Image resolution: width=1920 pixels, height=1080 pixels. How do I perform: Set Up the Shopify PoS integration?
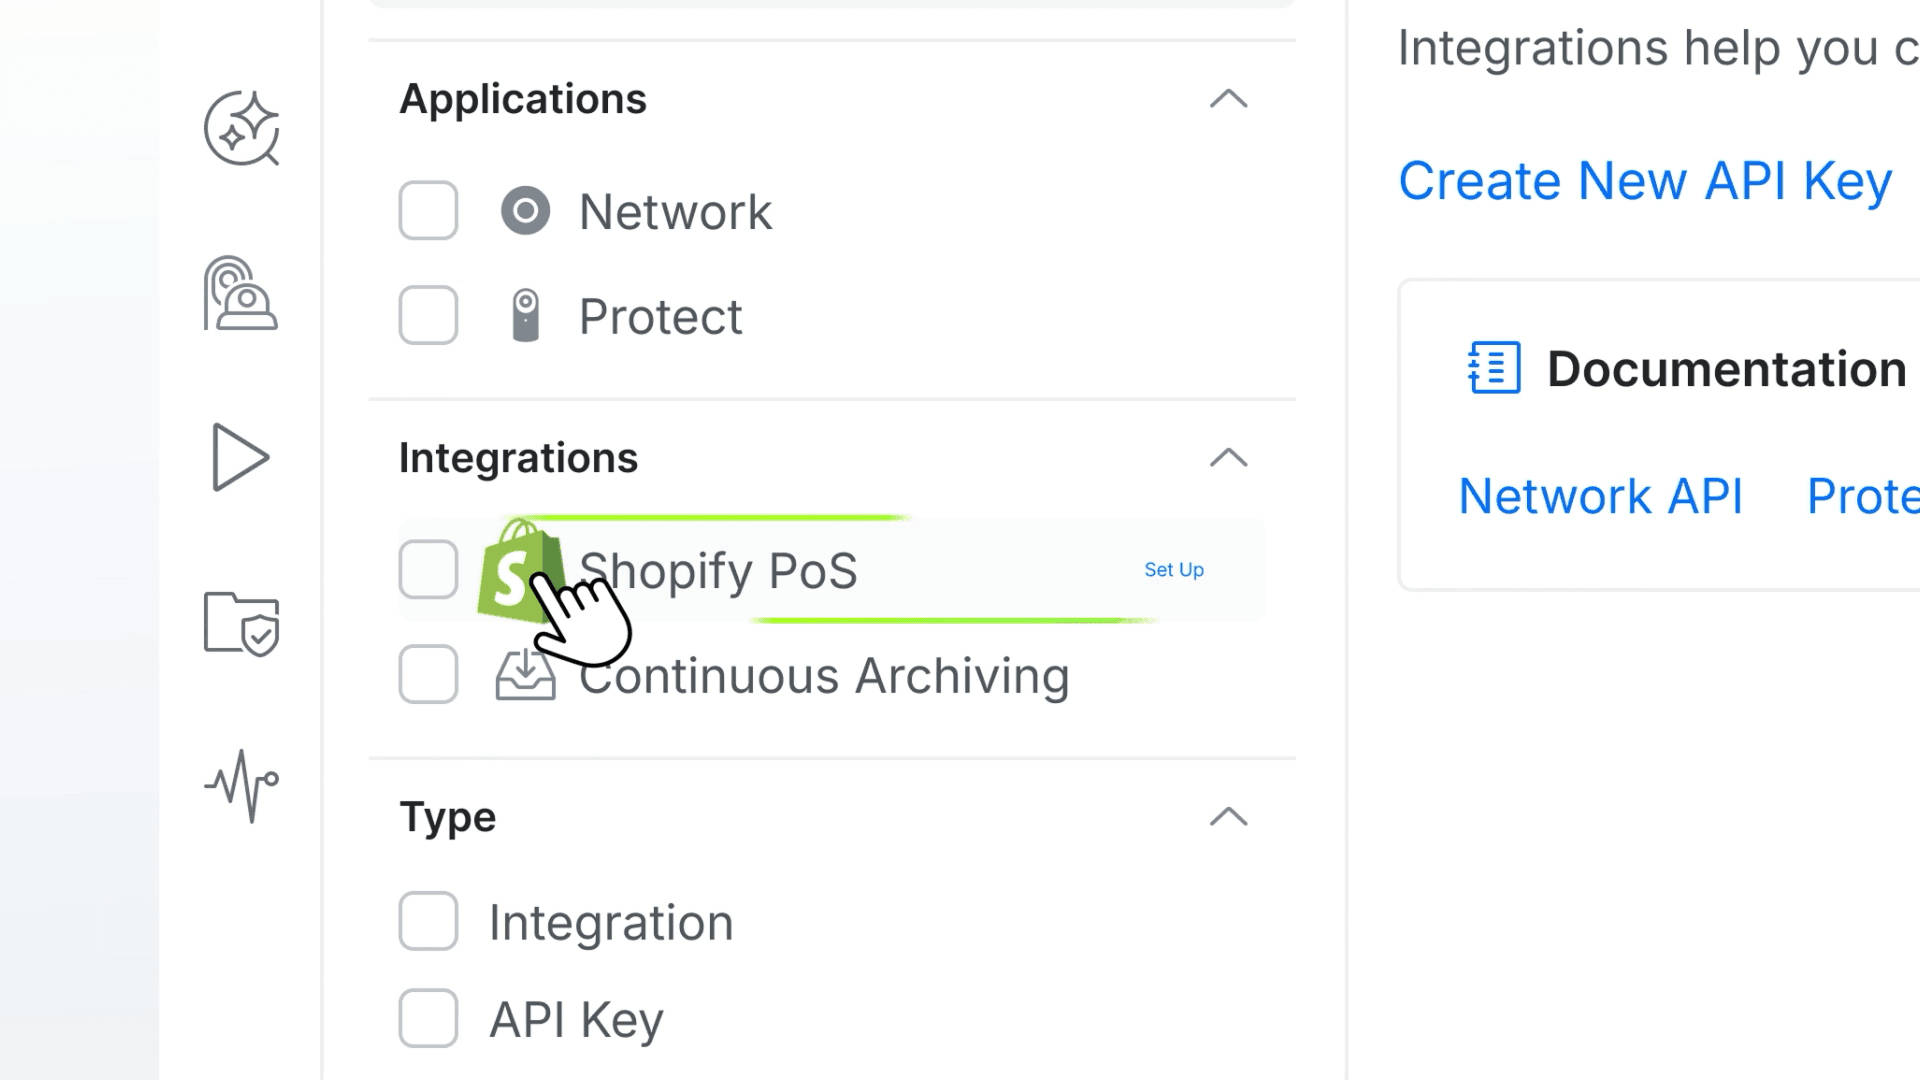pos(1174,570)
